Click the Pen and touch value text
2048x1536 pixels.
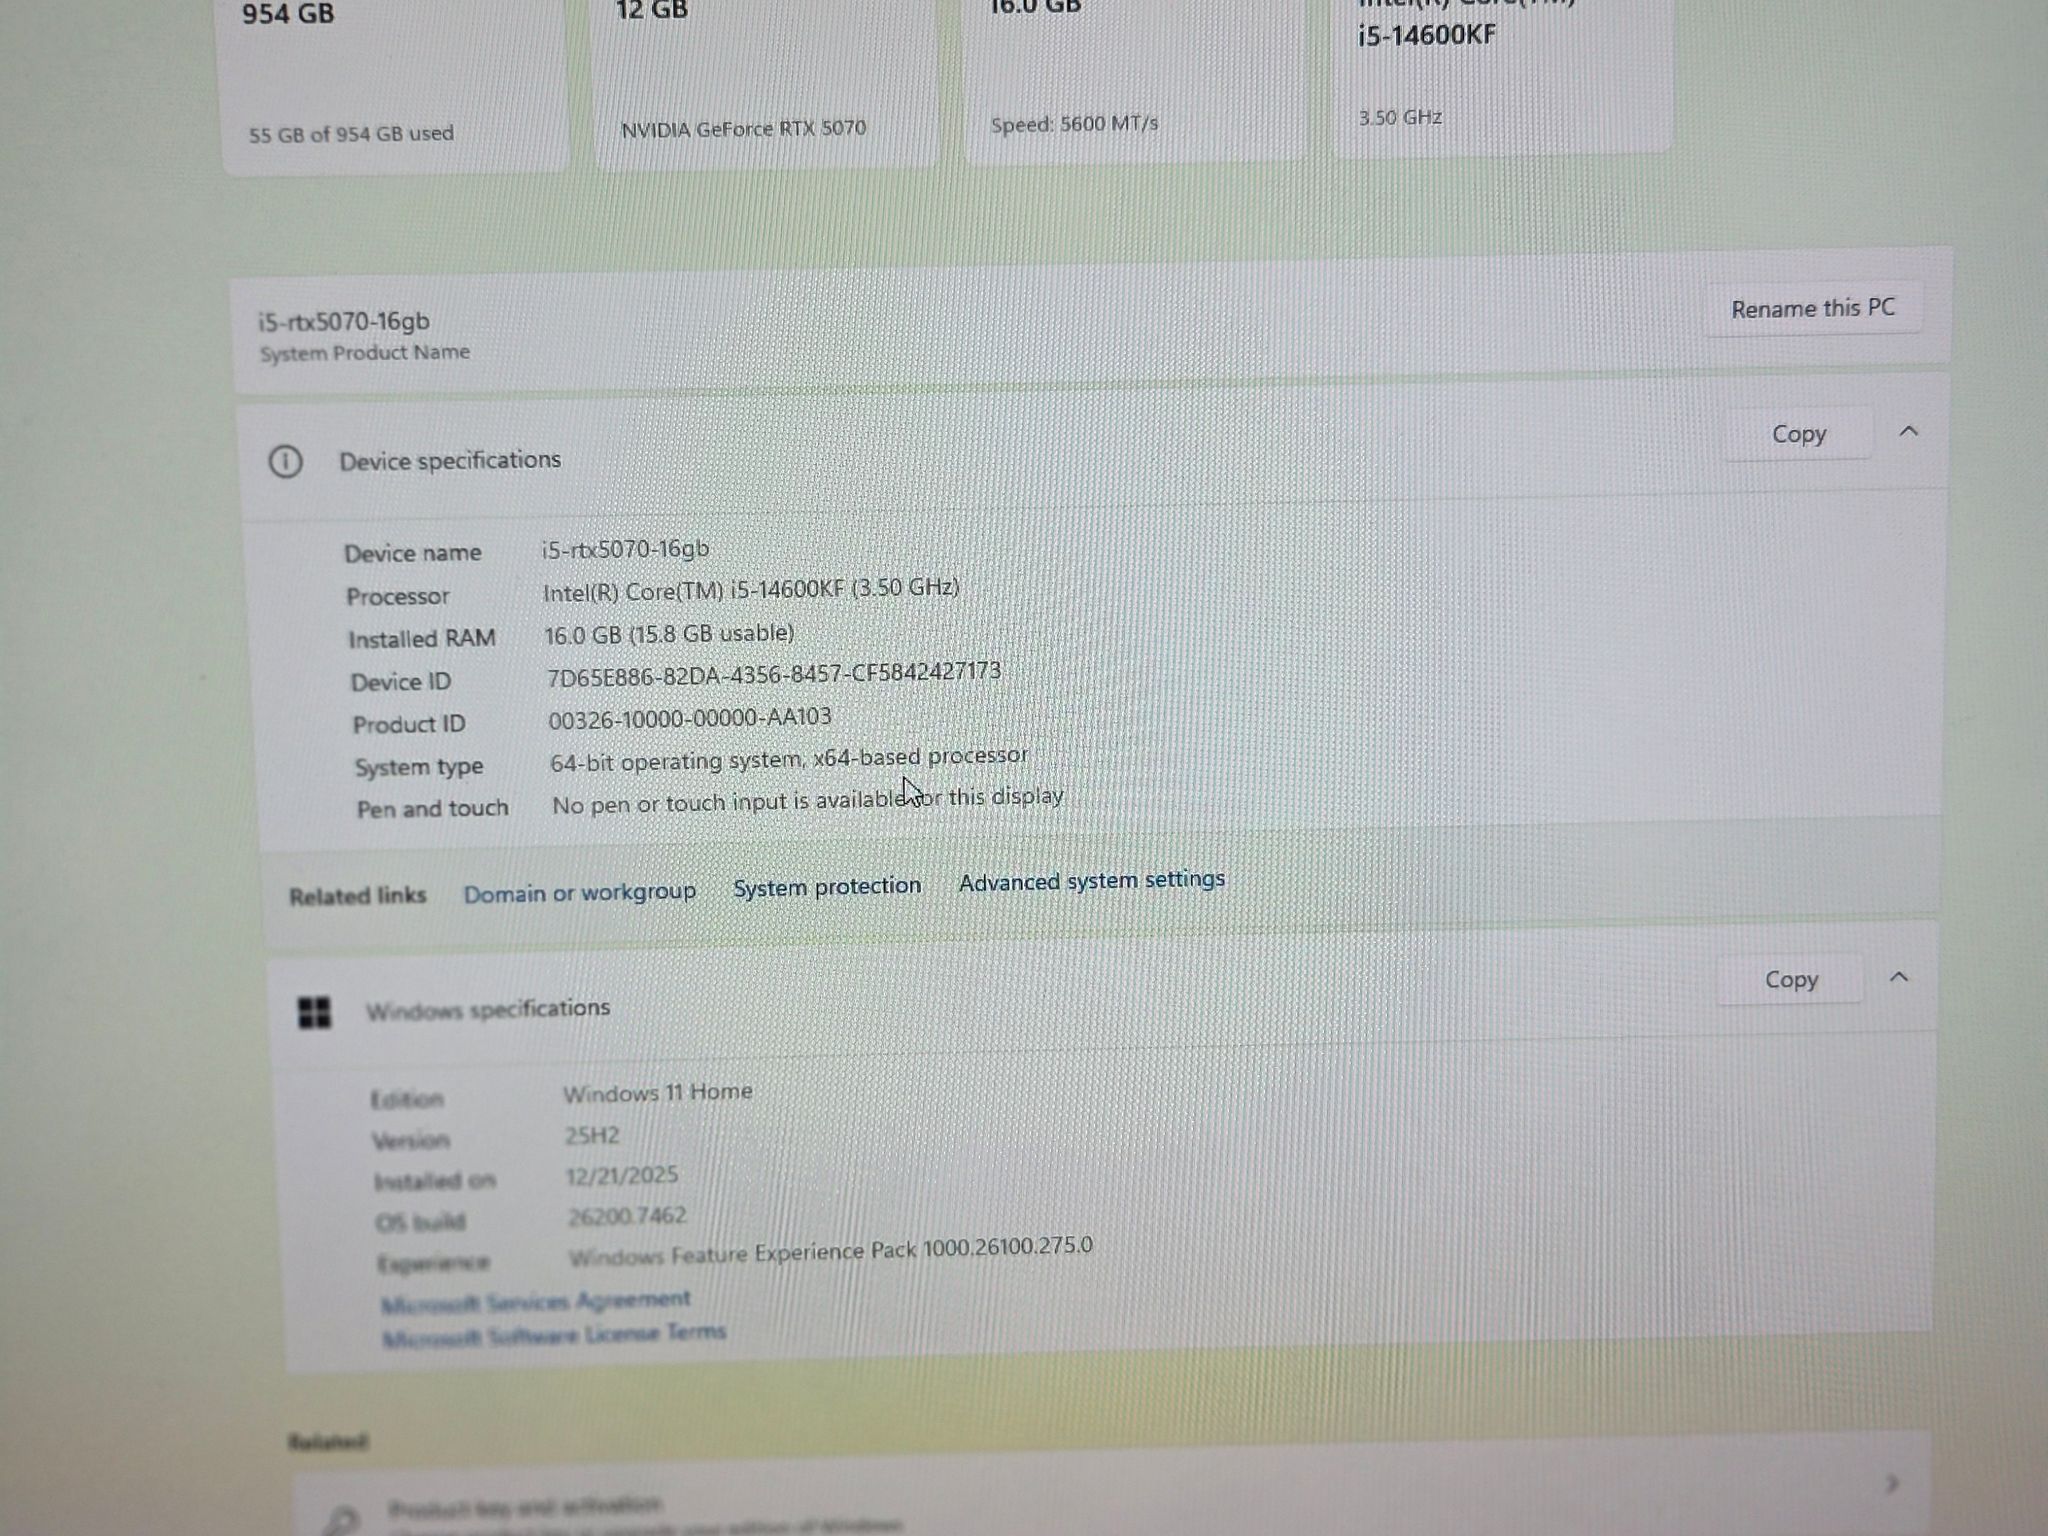pos(808,800)
